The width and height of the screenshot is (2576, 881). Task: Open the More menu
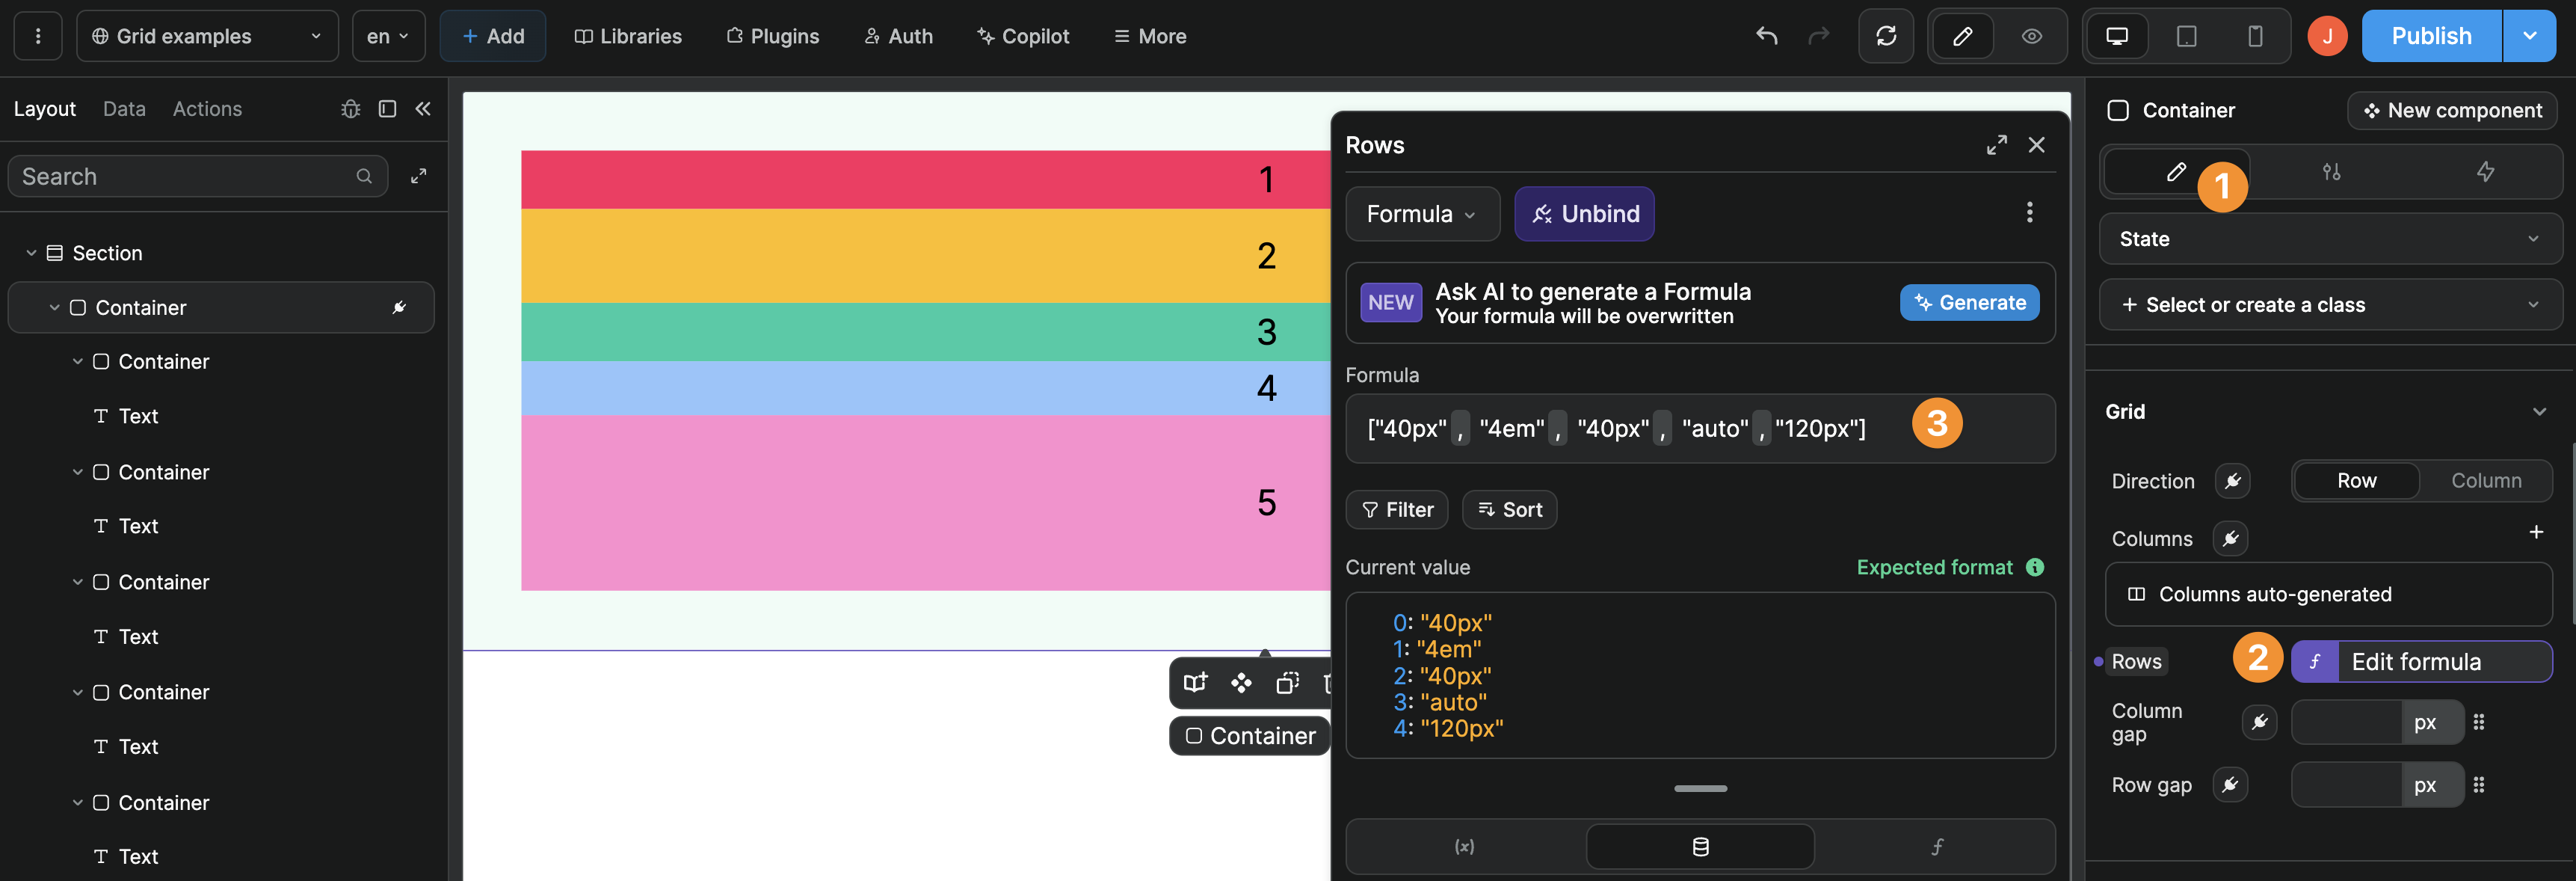click(1149, 36)
